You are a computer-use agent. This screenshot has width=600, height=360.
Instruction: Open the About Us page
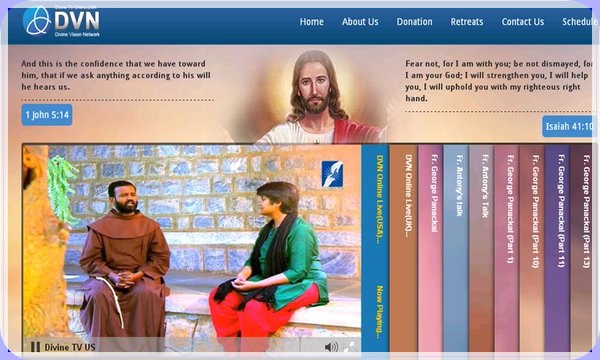tap(360, 22)
